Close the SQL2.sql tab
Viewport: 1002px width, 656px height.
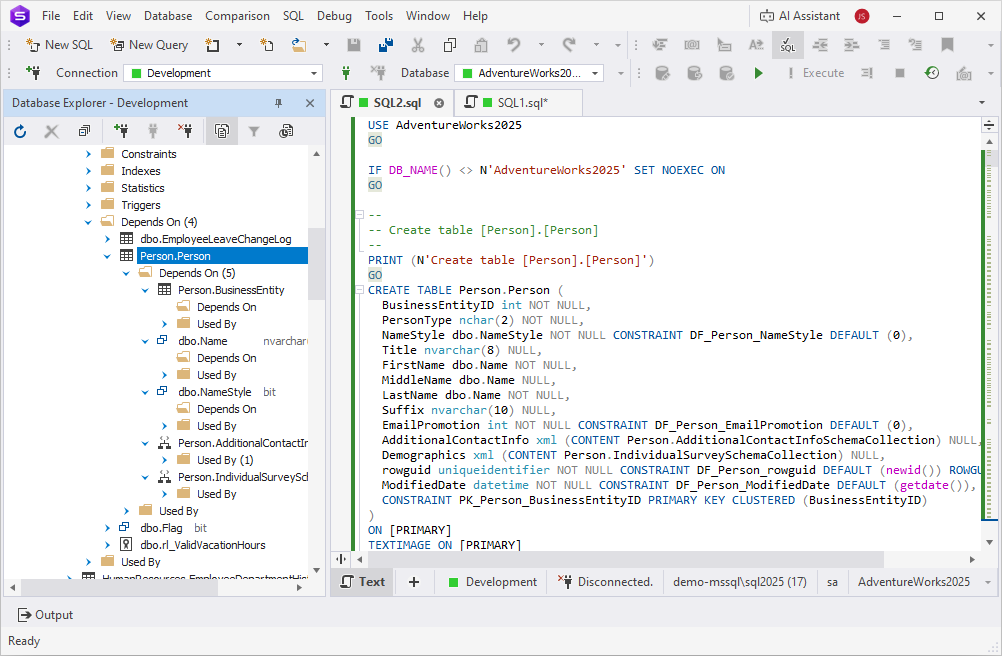click(x=439, y=103)
